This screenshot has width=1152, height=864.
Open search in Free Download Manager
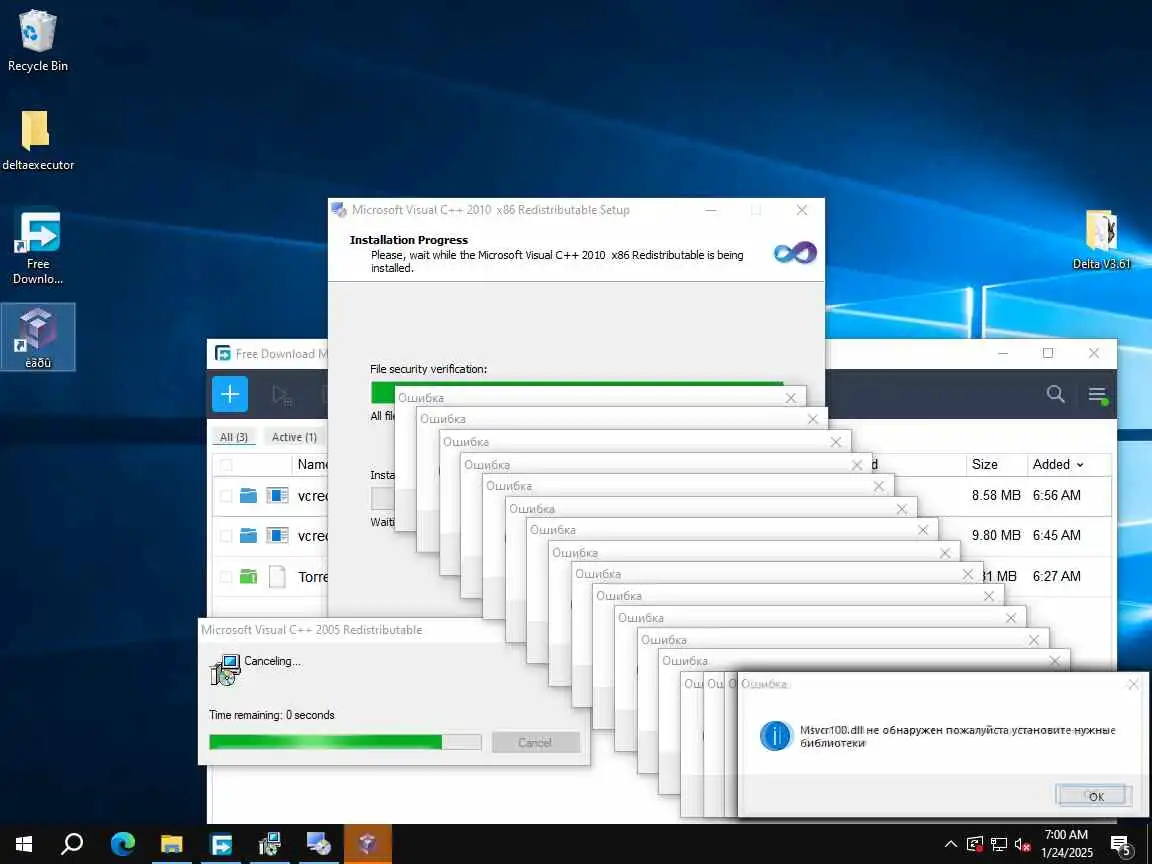click(1056, 394)
